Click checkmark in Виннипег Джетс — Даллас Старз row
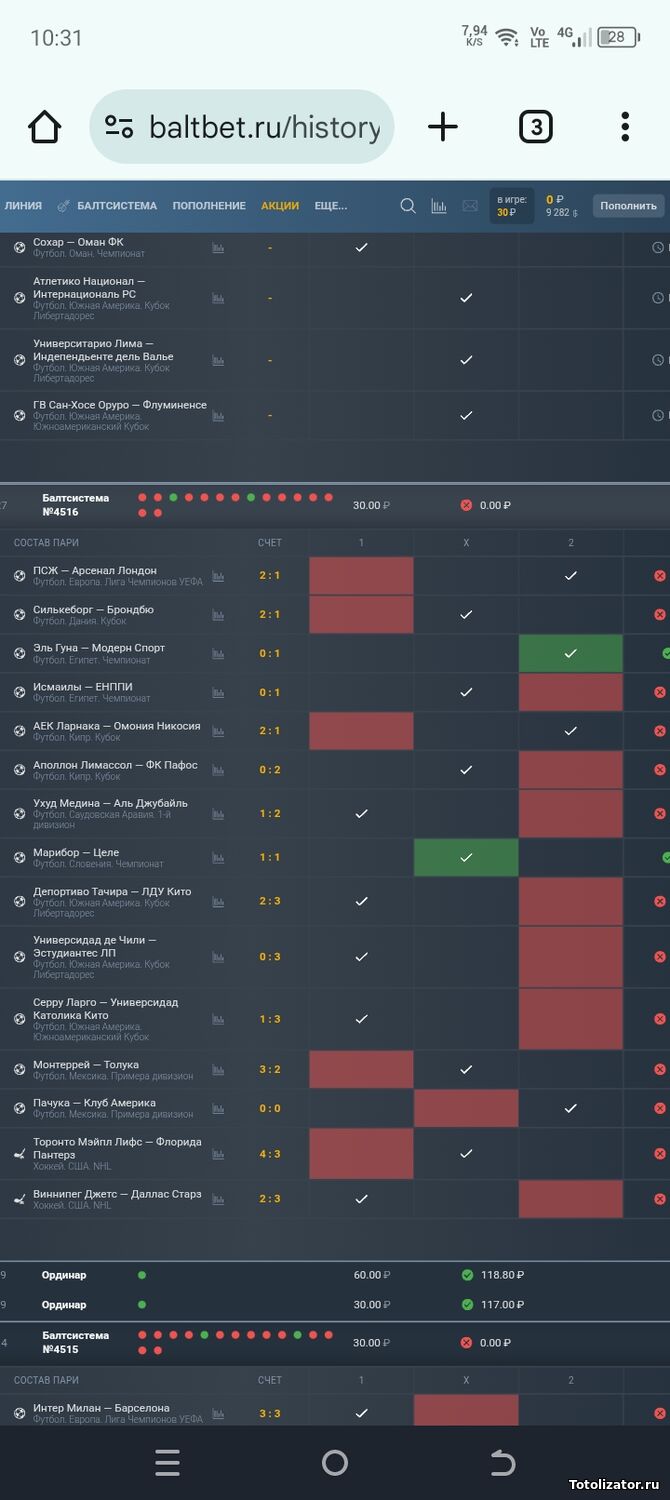This screenshot has height=1500, width=670. 362,1199
